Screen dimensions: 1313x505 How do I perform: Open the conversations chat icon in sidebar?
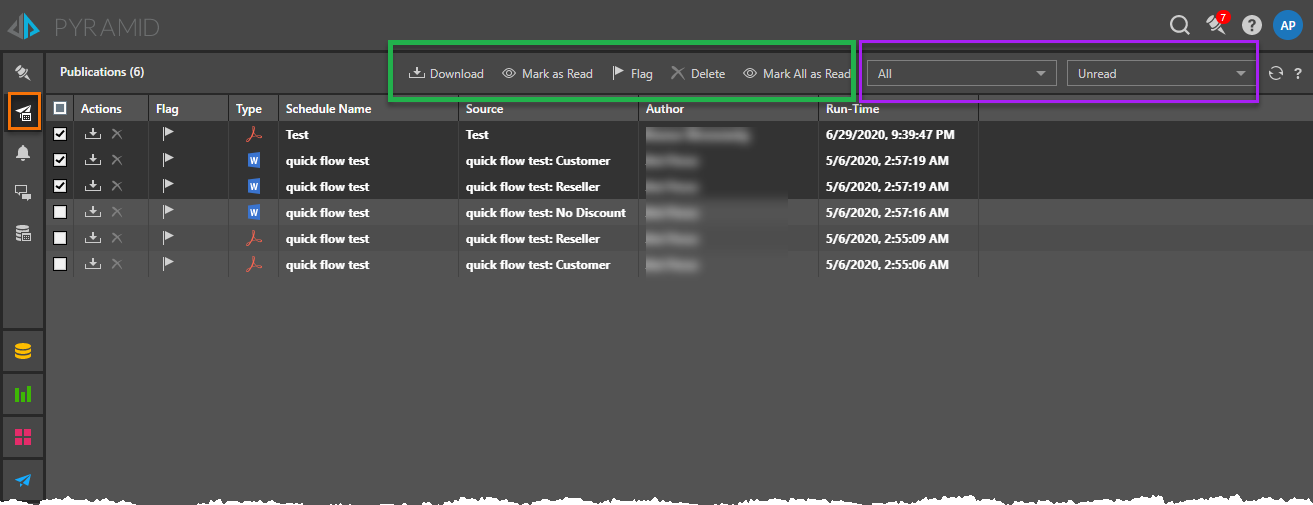click(x=23, y=193)
